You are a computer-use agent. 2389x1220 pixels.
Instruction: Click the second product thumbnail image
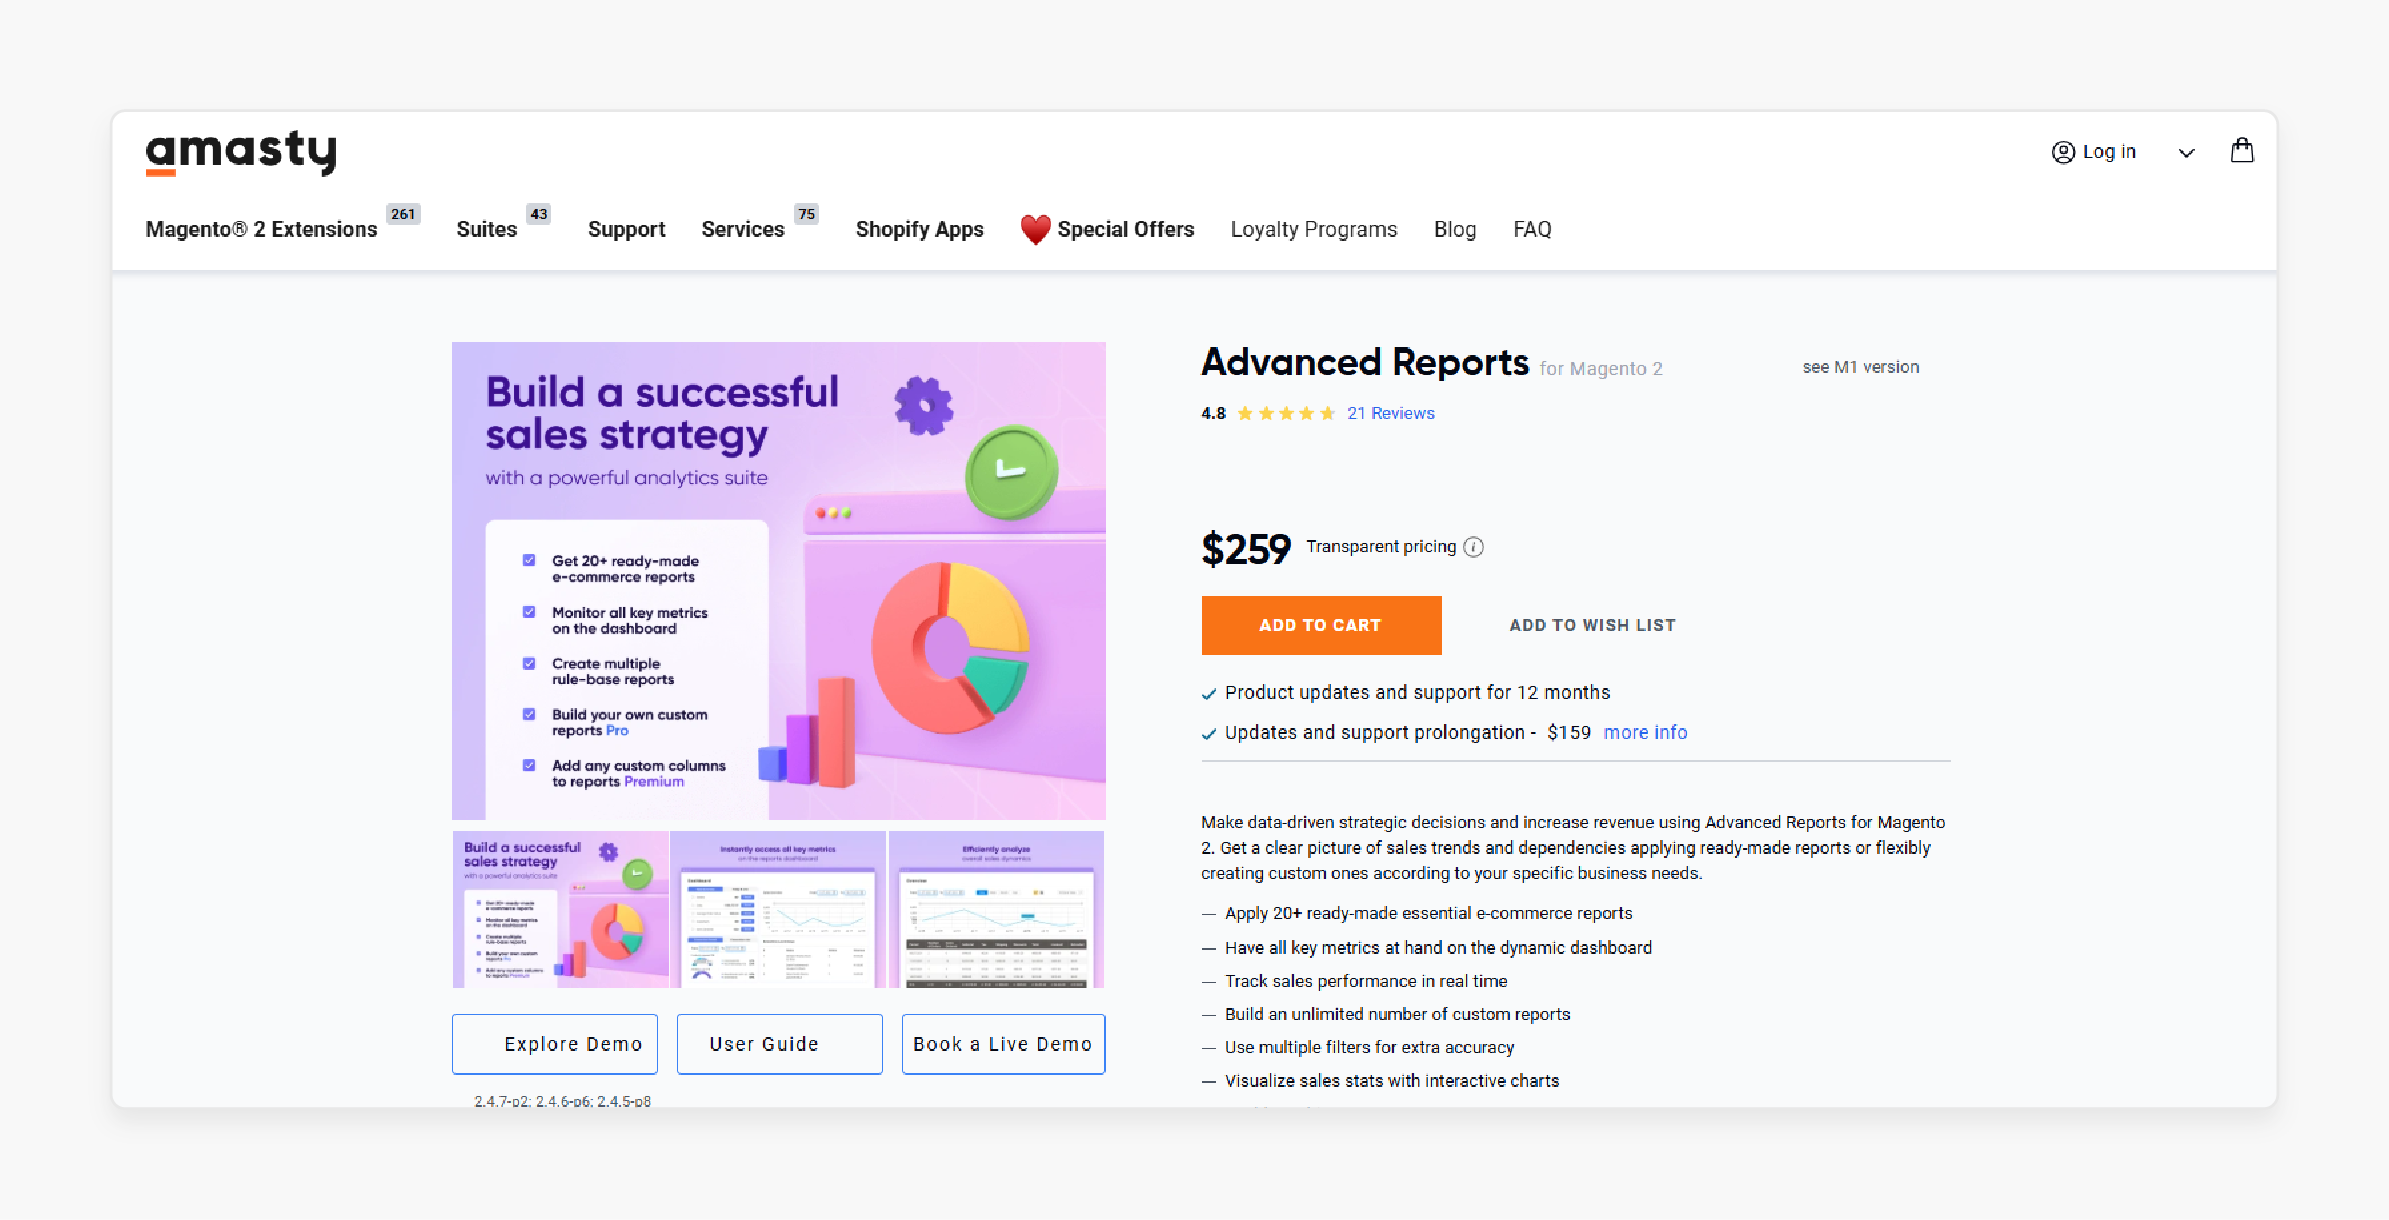[x=778, y=909]
